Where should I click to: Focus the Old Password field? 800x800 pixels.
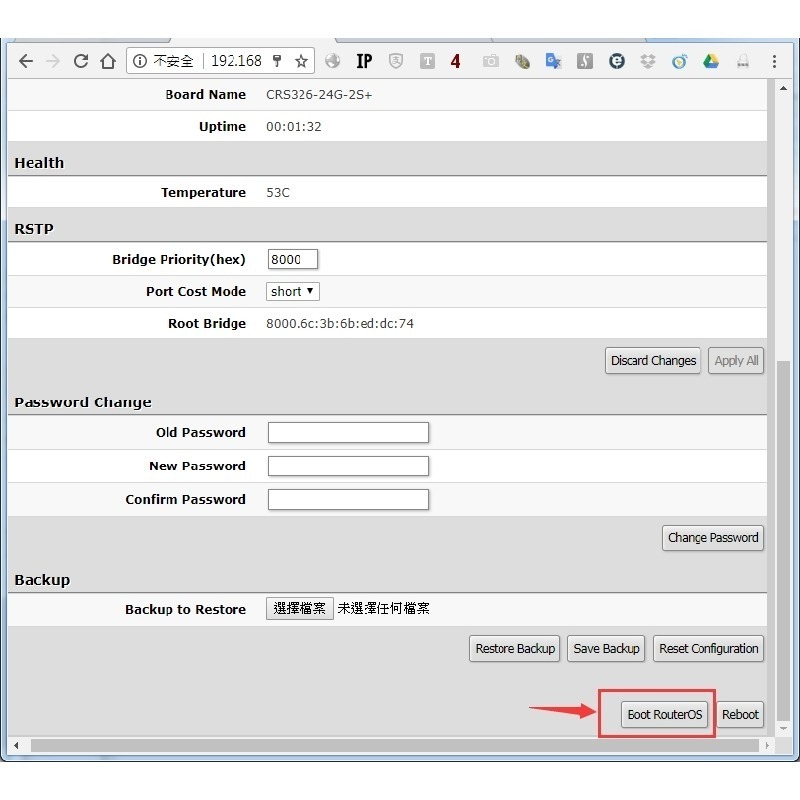(348, 432)
